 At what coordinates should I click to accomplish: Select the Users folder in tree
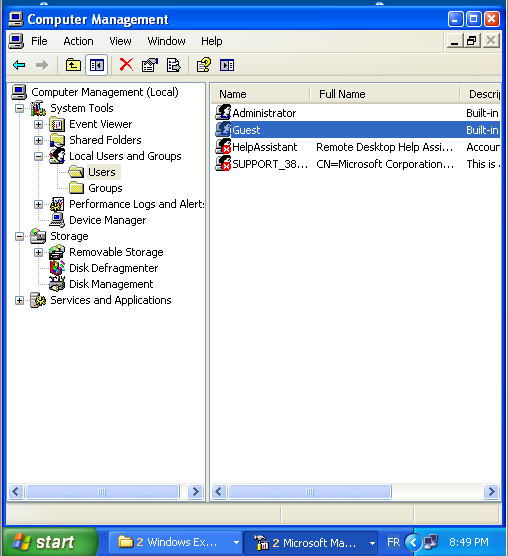tap(102, 172)
